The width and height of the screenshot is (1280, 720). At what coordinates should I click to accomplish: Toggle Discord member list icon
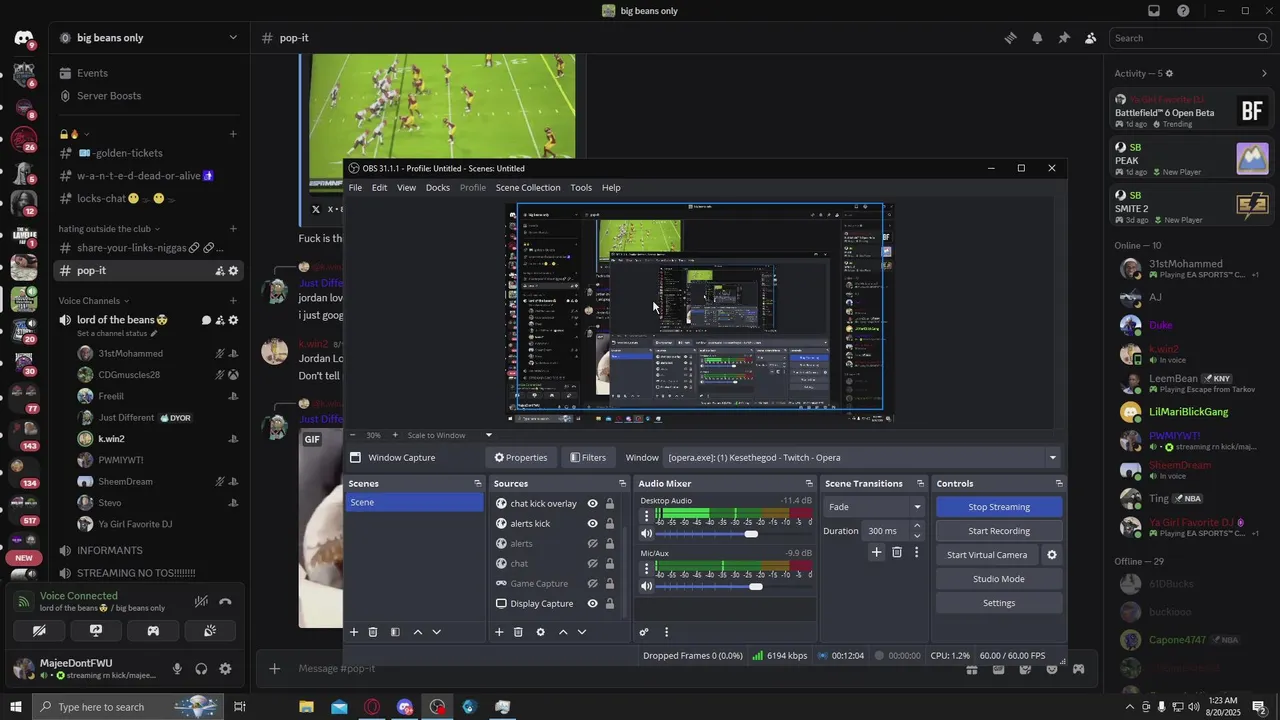pyautogui.click(x=1091, y=38)
